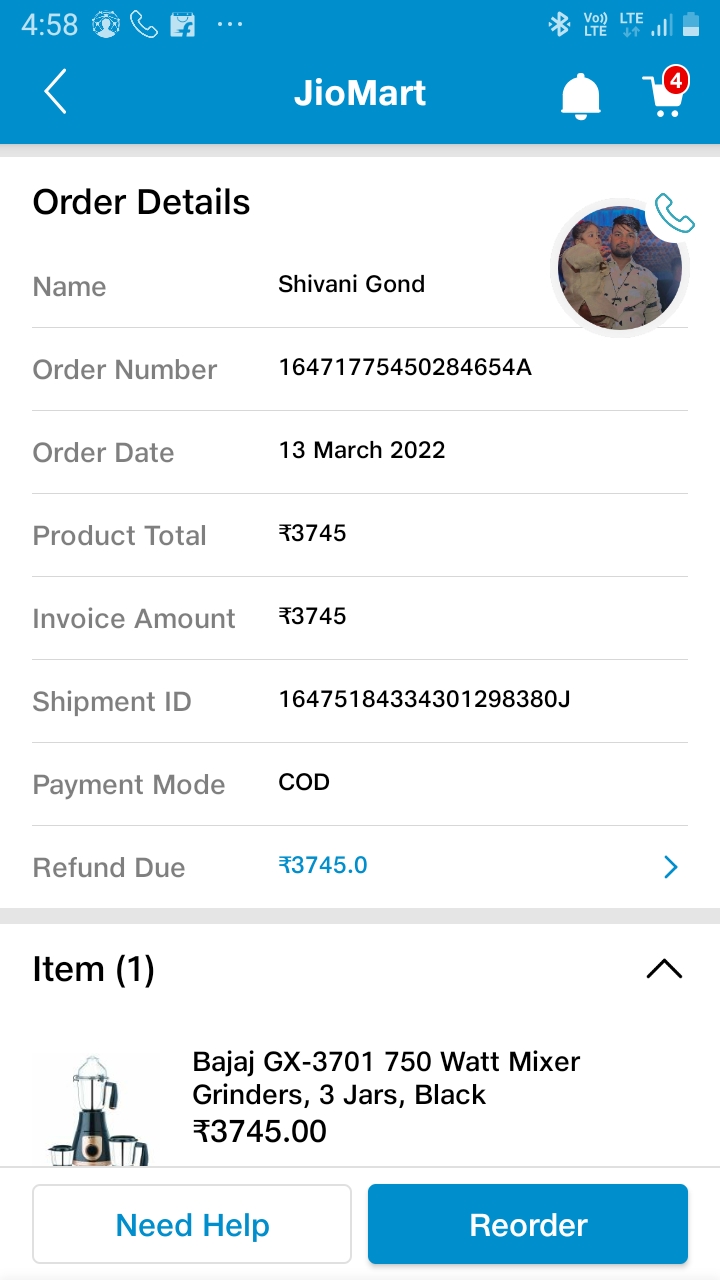
Task: Collapse the Item (1) section
Action: (x=664, y=968)
